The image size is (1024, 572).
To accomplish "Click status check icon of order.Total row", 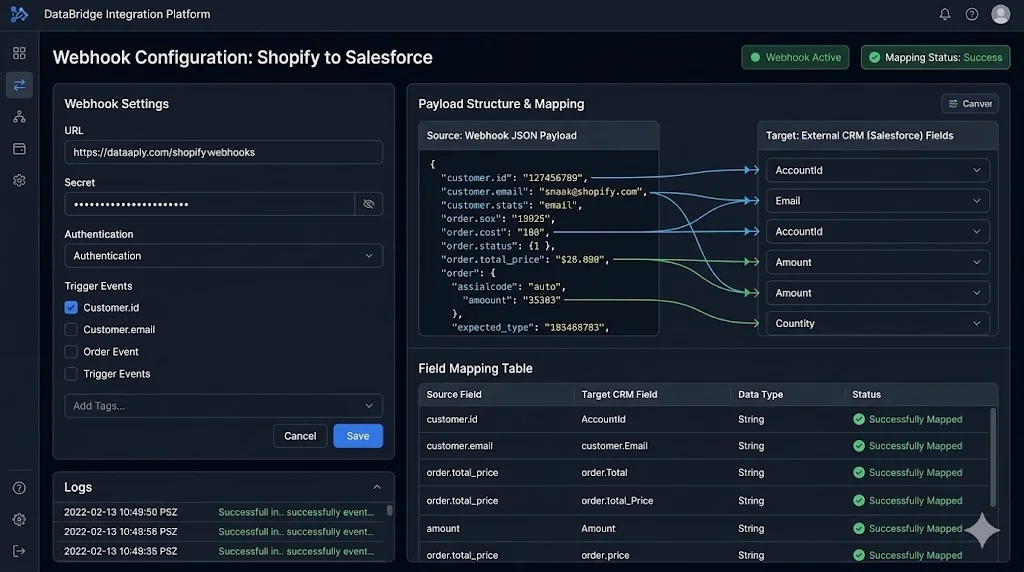I will point(859,472).
